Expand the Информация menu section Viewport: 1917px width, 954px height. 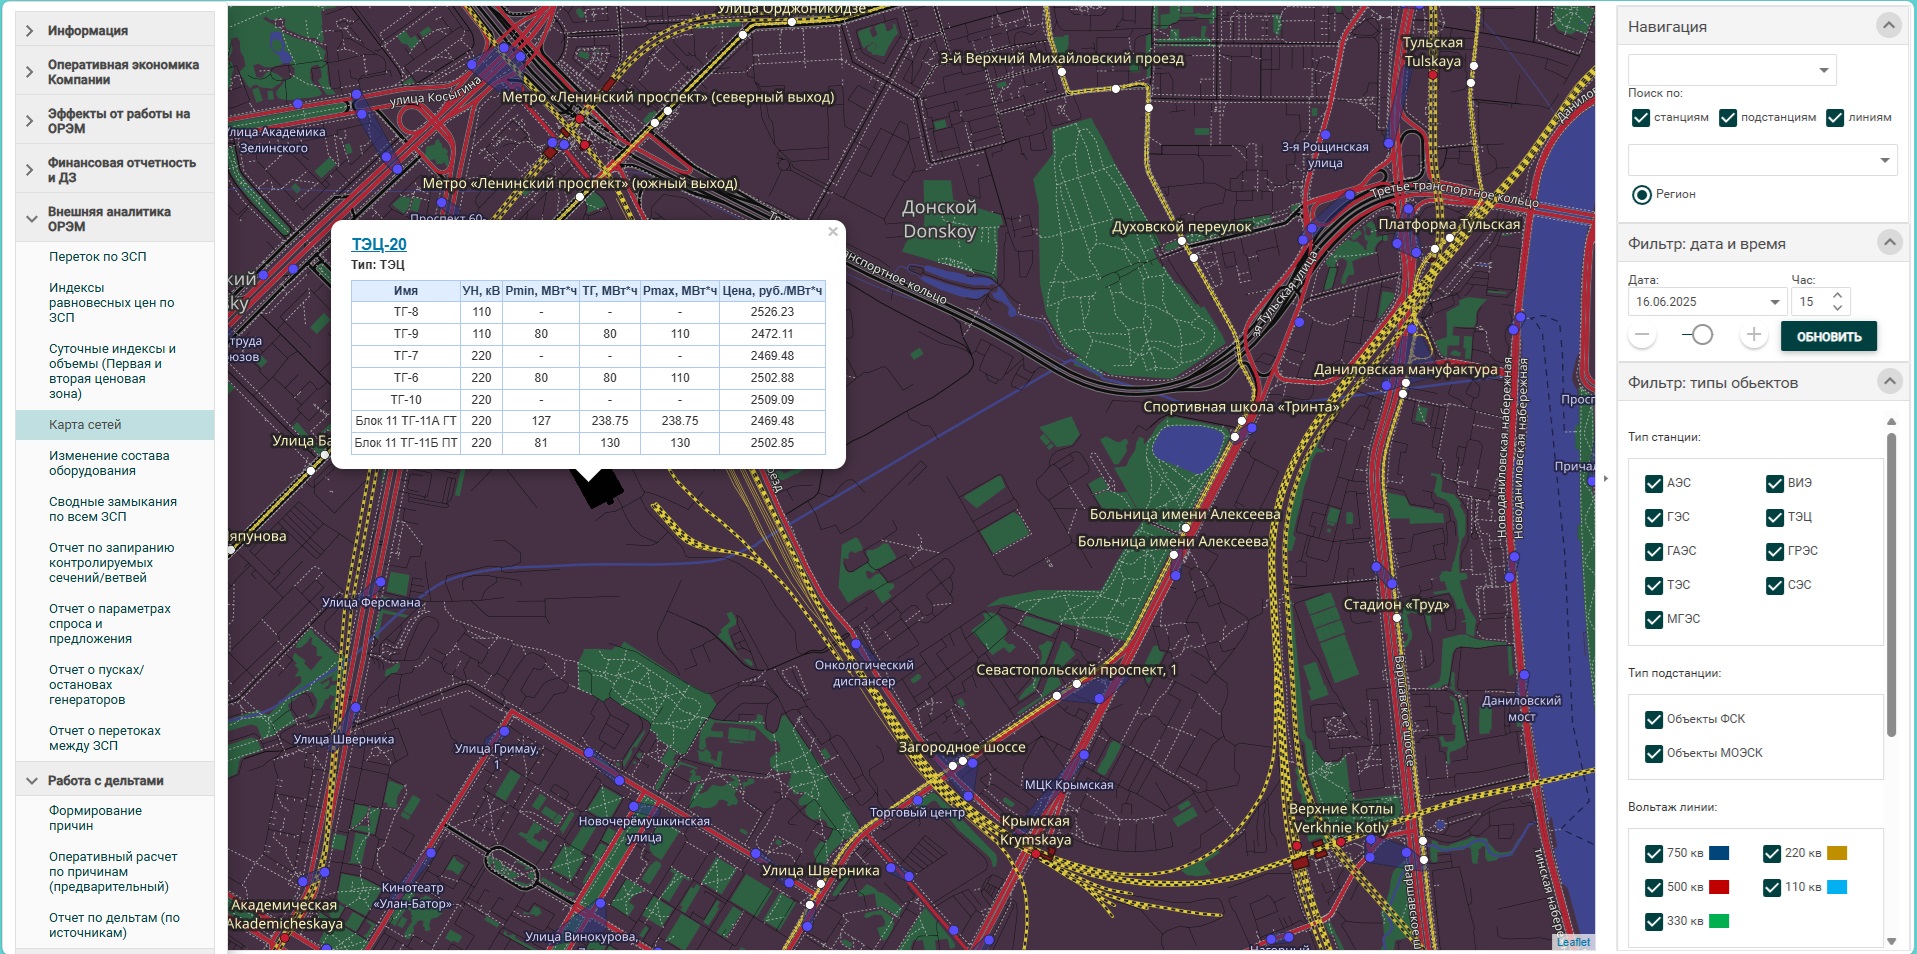click(x=88, y=31)
